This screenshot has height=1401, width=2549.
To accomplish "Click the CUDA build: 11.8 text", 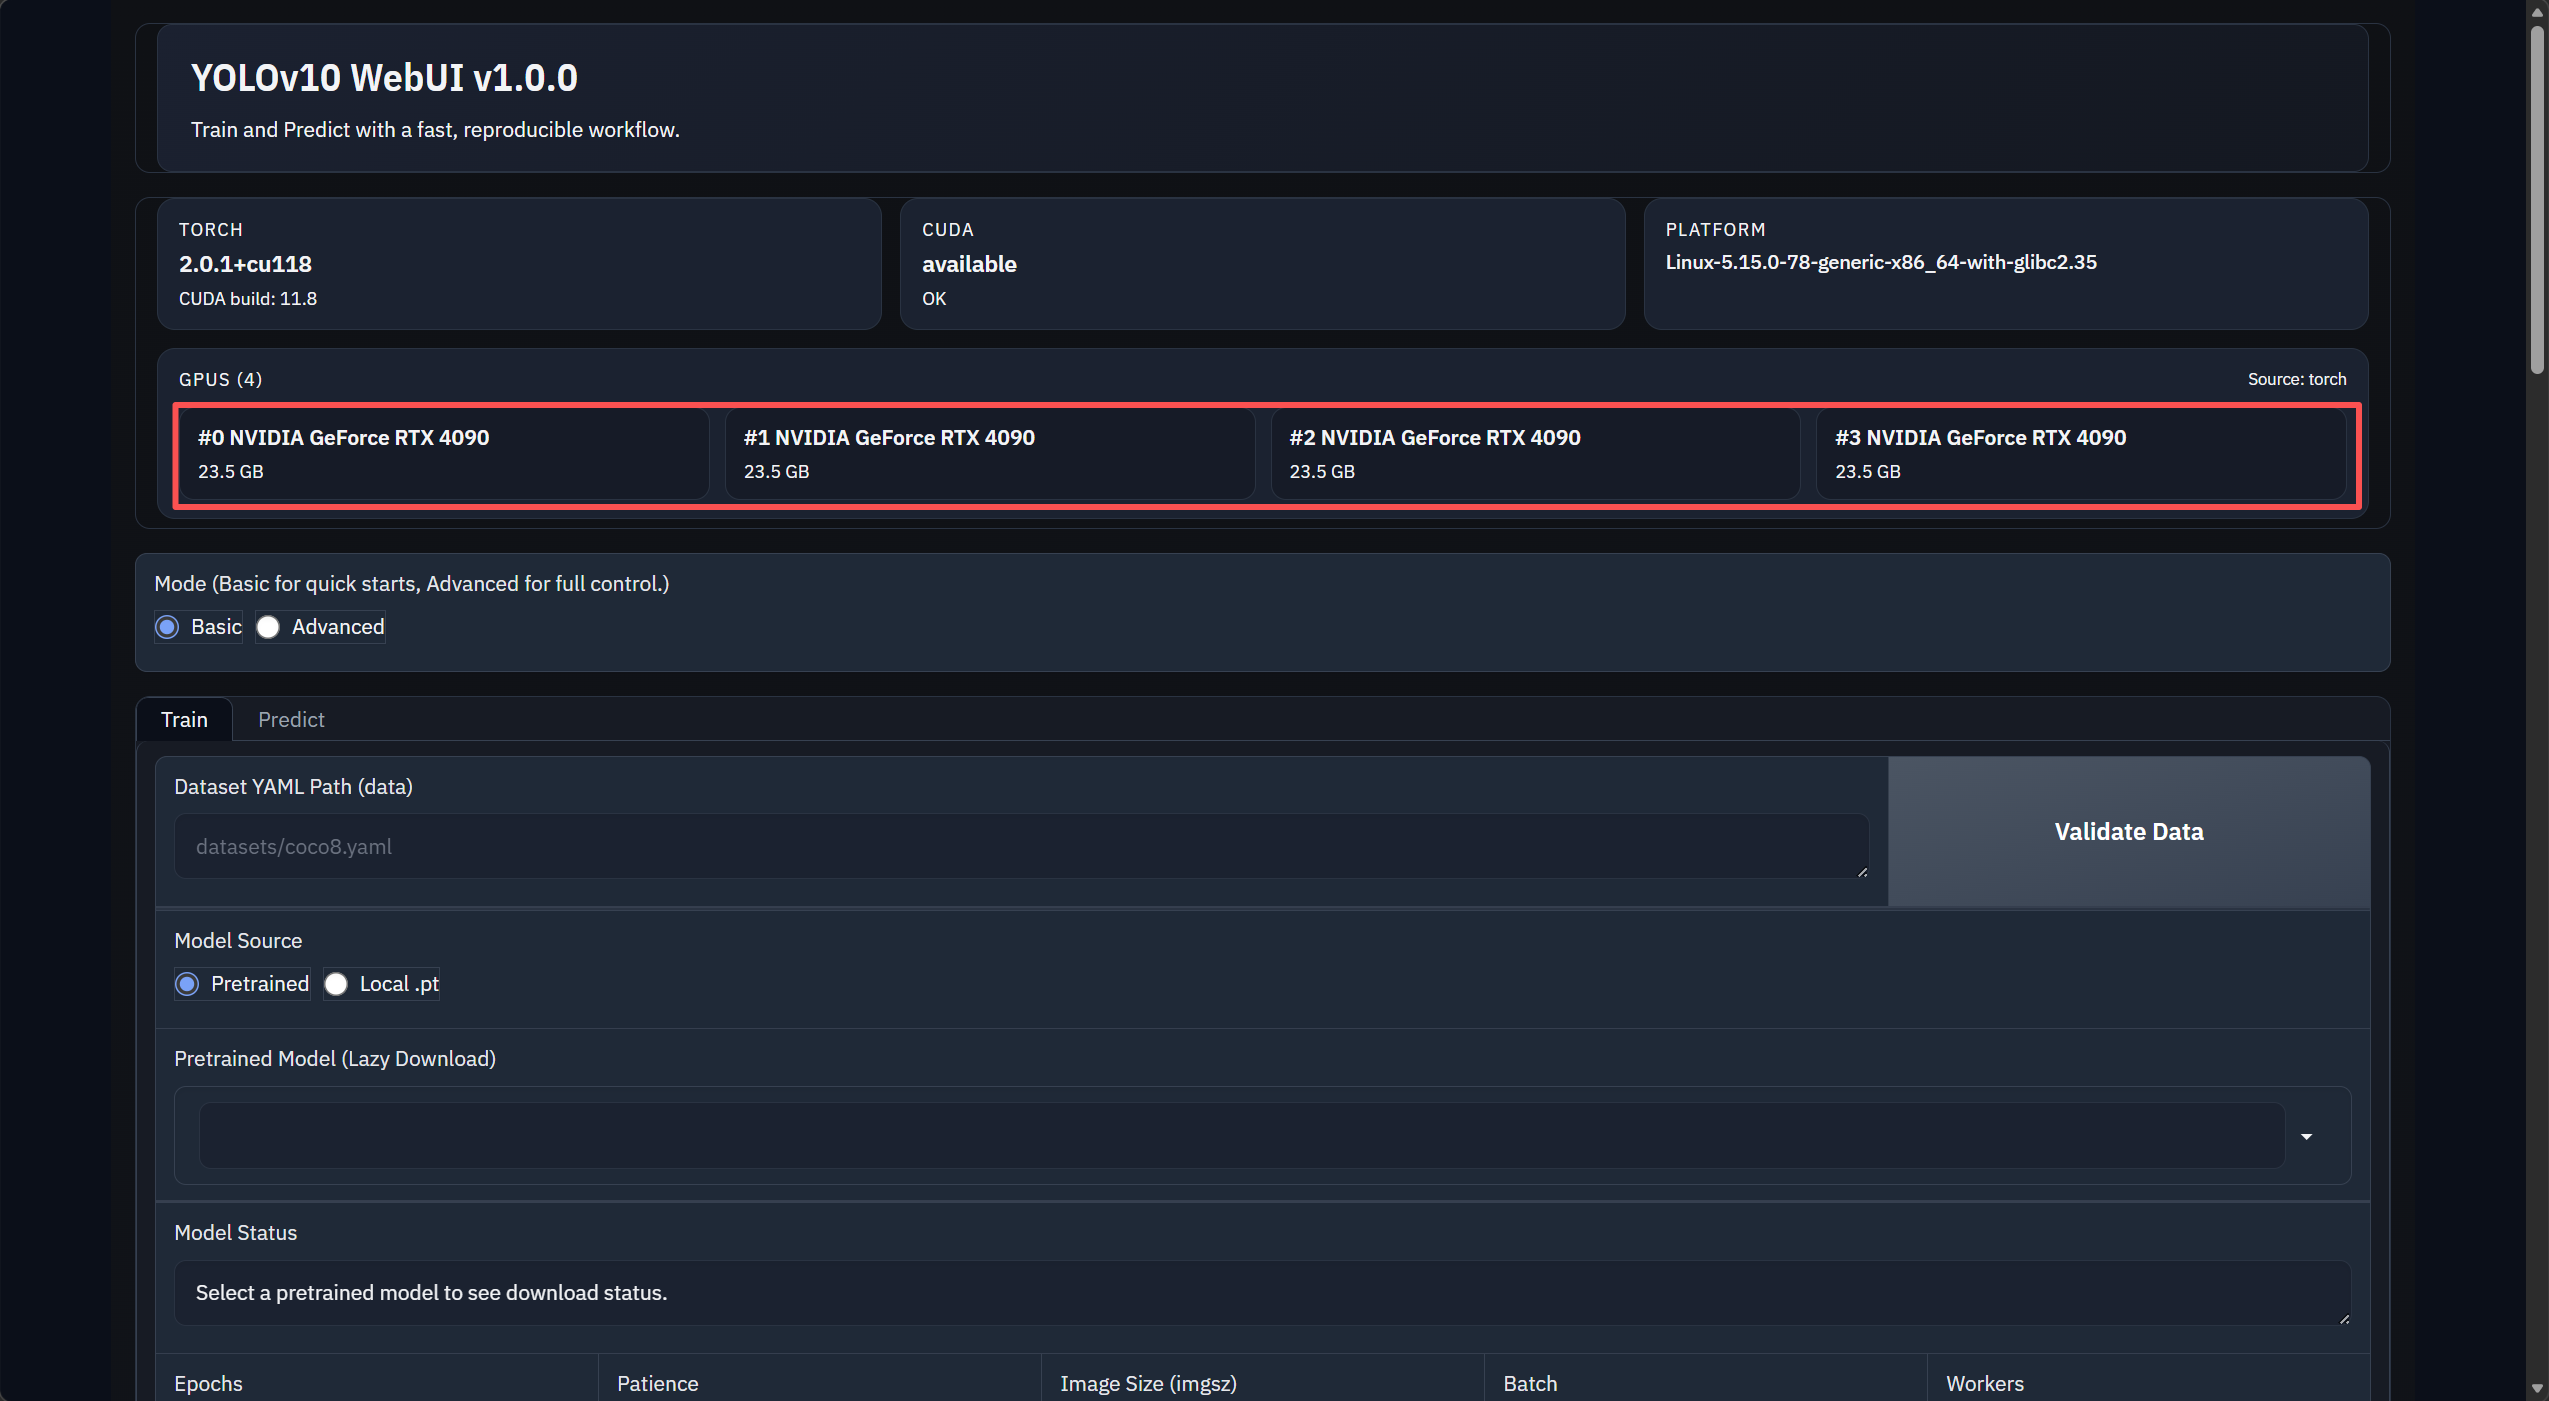I will pos(248,299).
